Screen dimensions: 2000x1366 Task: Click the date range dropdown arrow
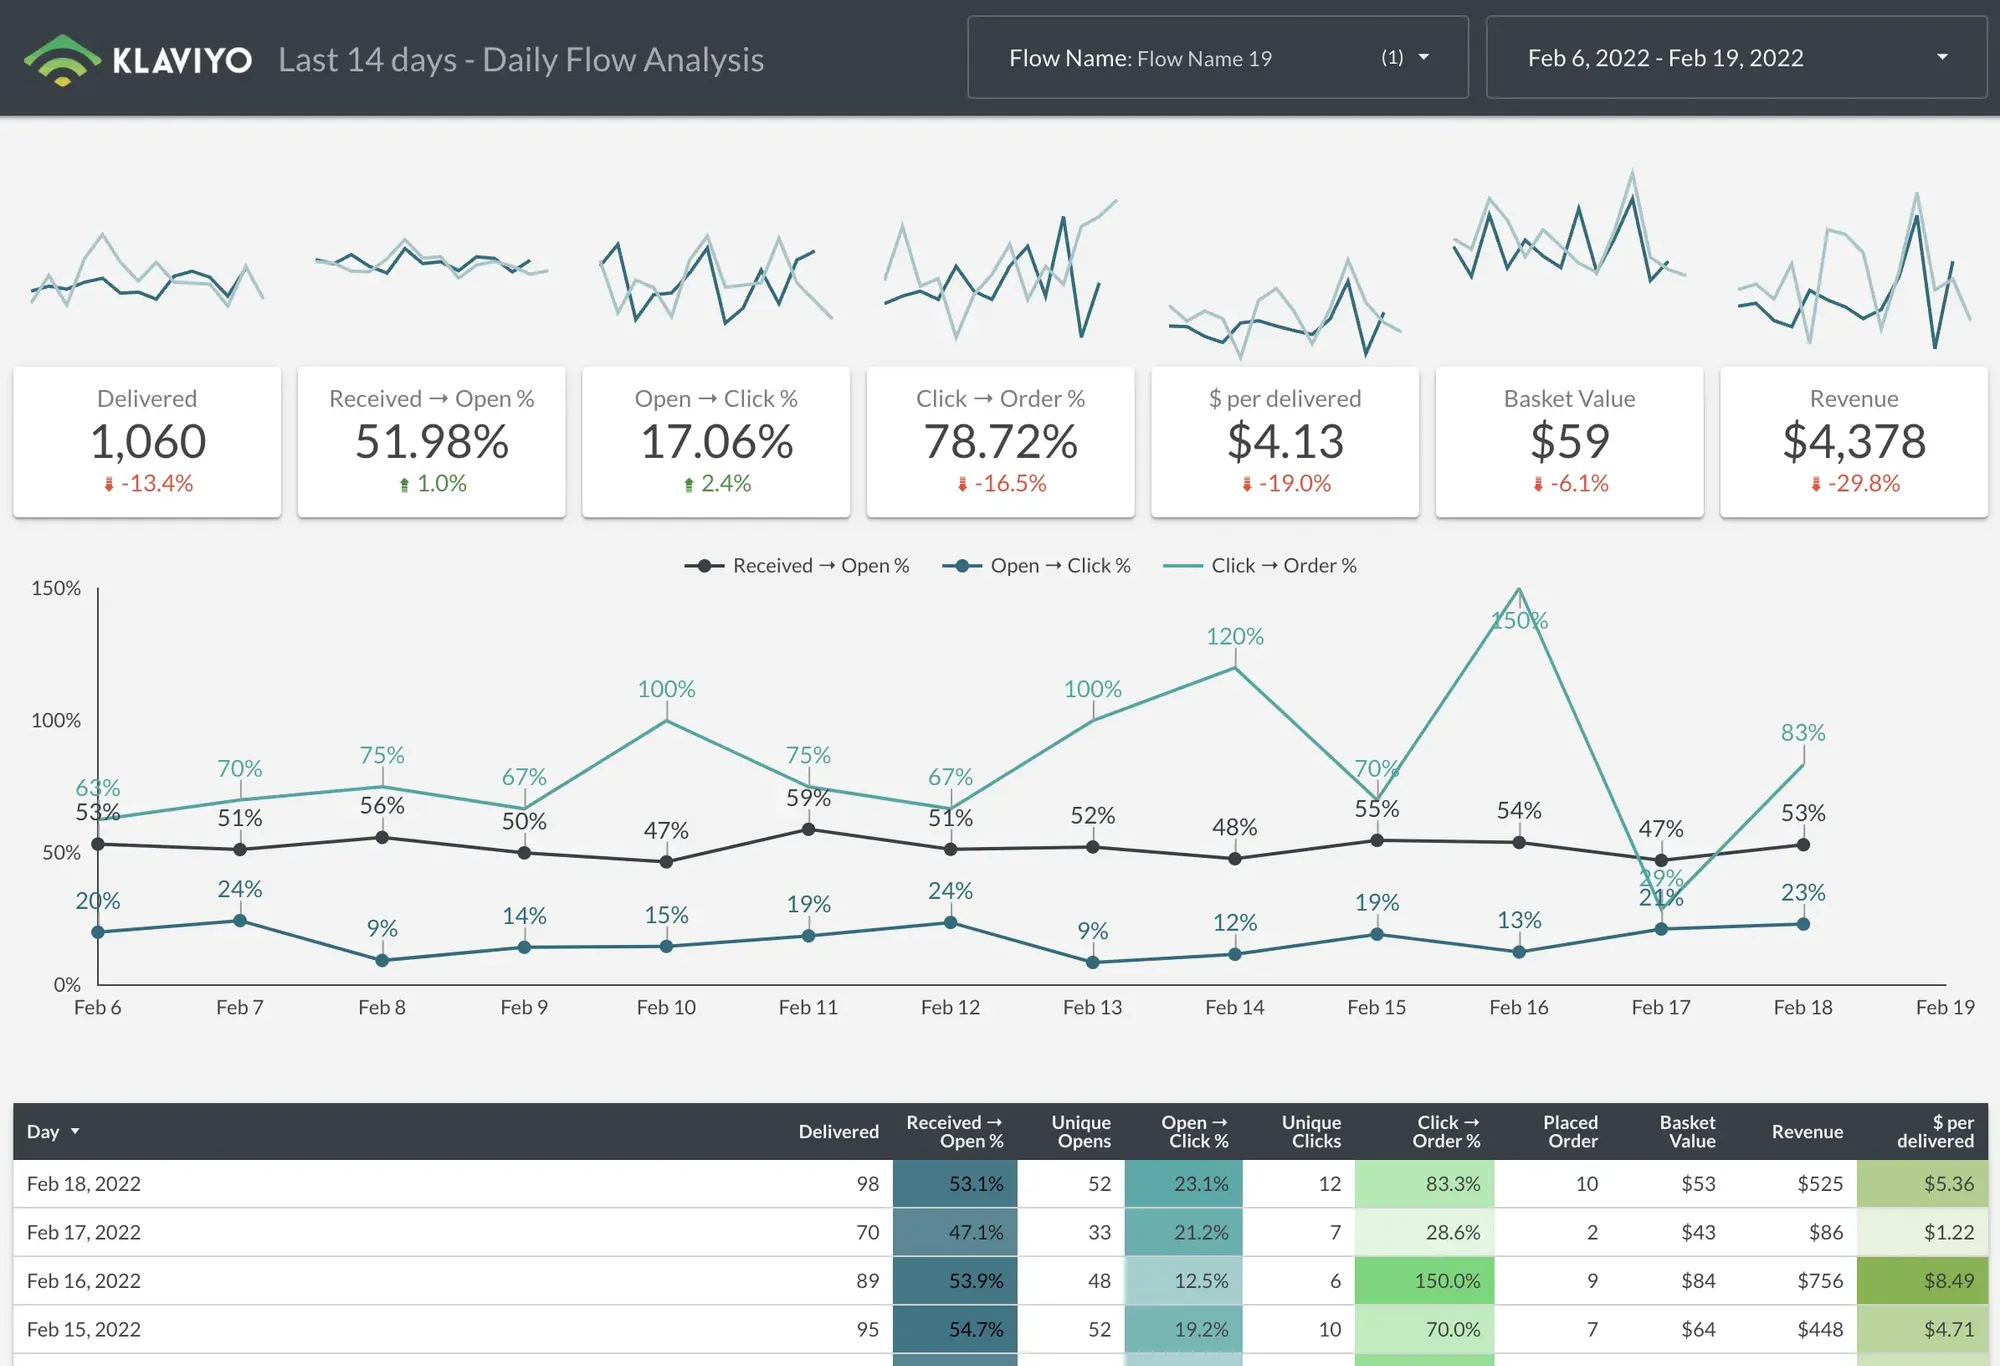(1942, 58)
